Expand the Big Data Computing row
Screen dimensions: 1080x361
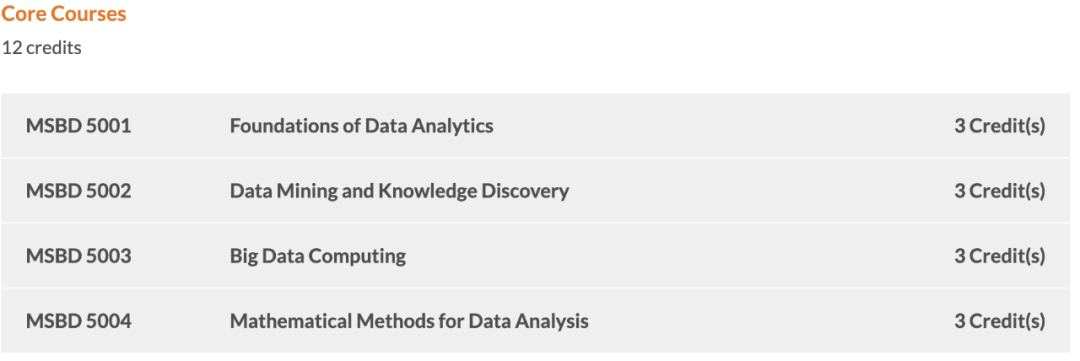point(536,256)
